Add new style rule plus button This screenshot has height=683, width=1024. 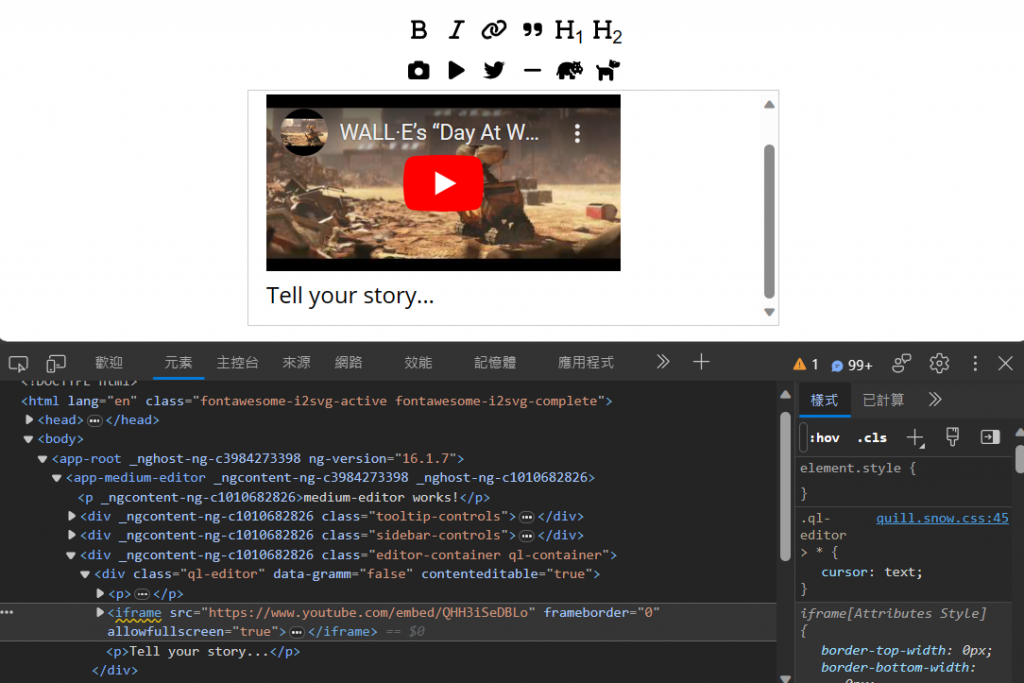916,438
